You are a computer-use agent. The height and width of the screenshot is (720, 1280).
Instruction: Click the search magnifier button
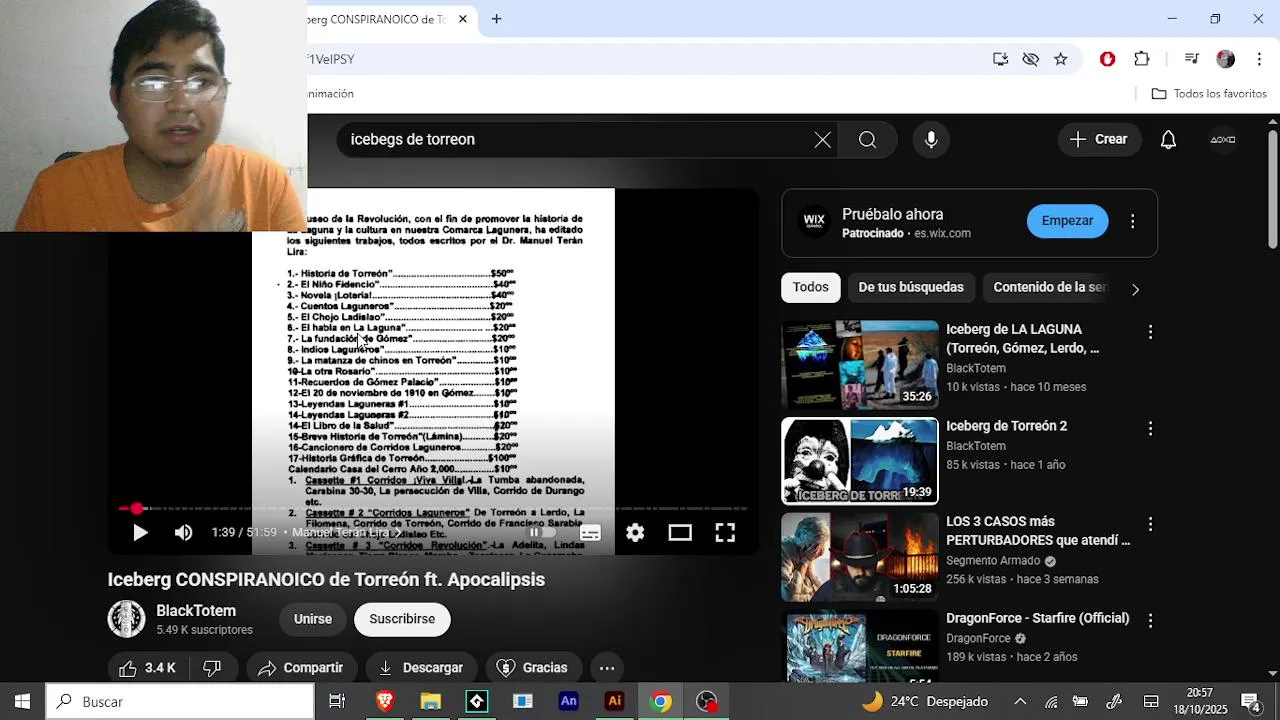(x=868, y=140)
